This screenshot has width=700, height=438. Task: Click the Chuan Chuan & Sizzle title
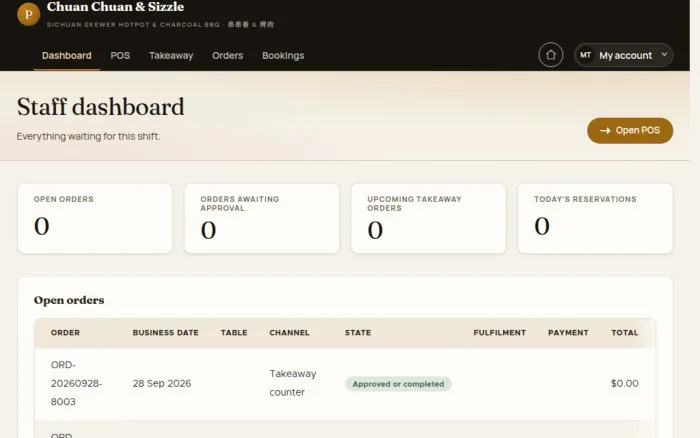(115, 7)
